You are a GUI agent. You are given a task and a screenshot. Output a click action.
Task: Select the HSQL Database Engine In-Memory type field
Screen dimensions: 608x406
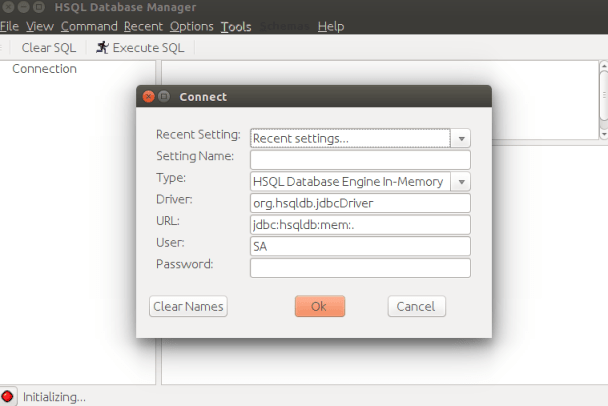click(x=349, y=182)
